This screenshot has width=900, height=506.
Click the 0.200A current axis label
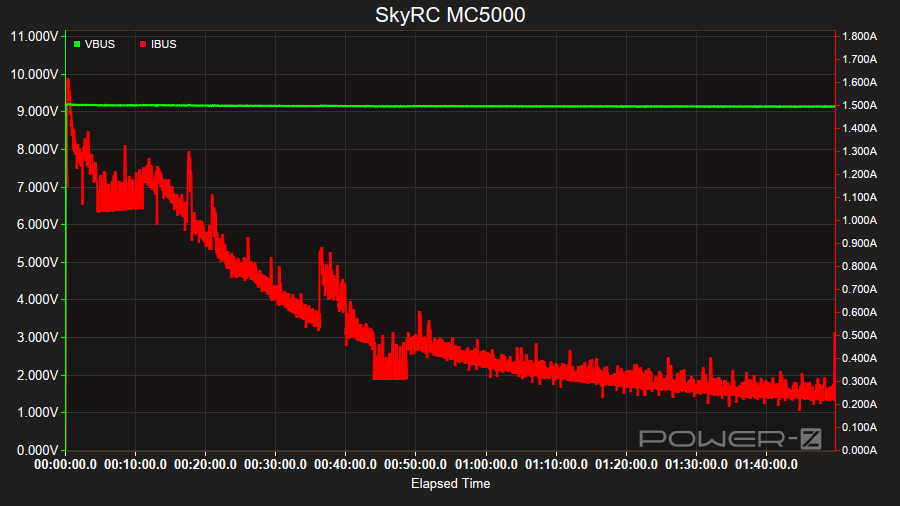pos(859,404)
